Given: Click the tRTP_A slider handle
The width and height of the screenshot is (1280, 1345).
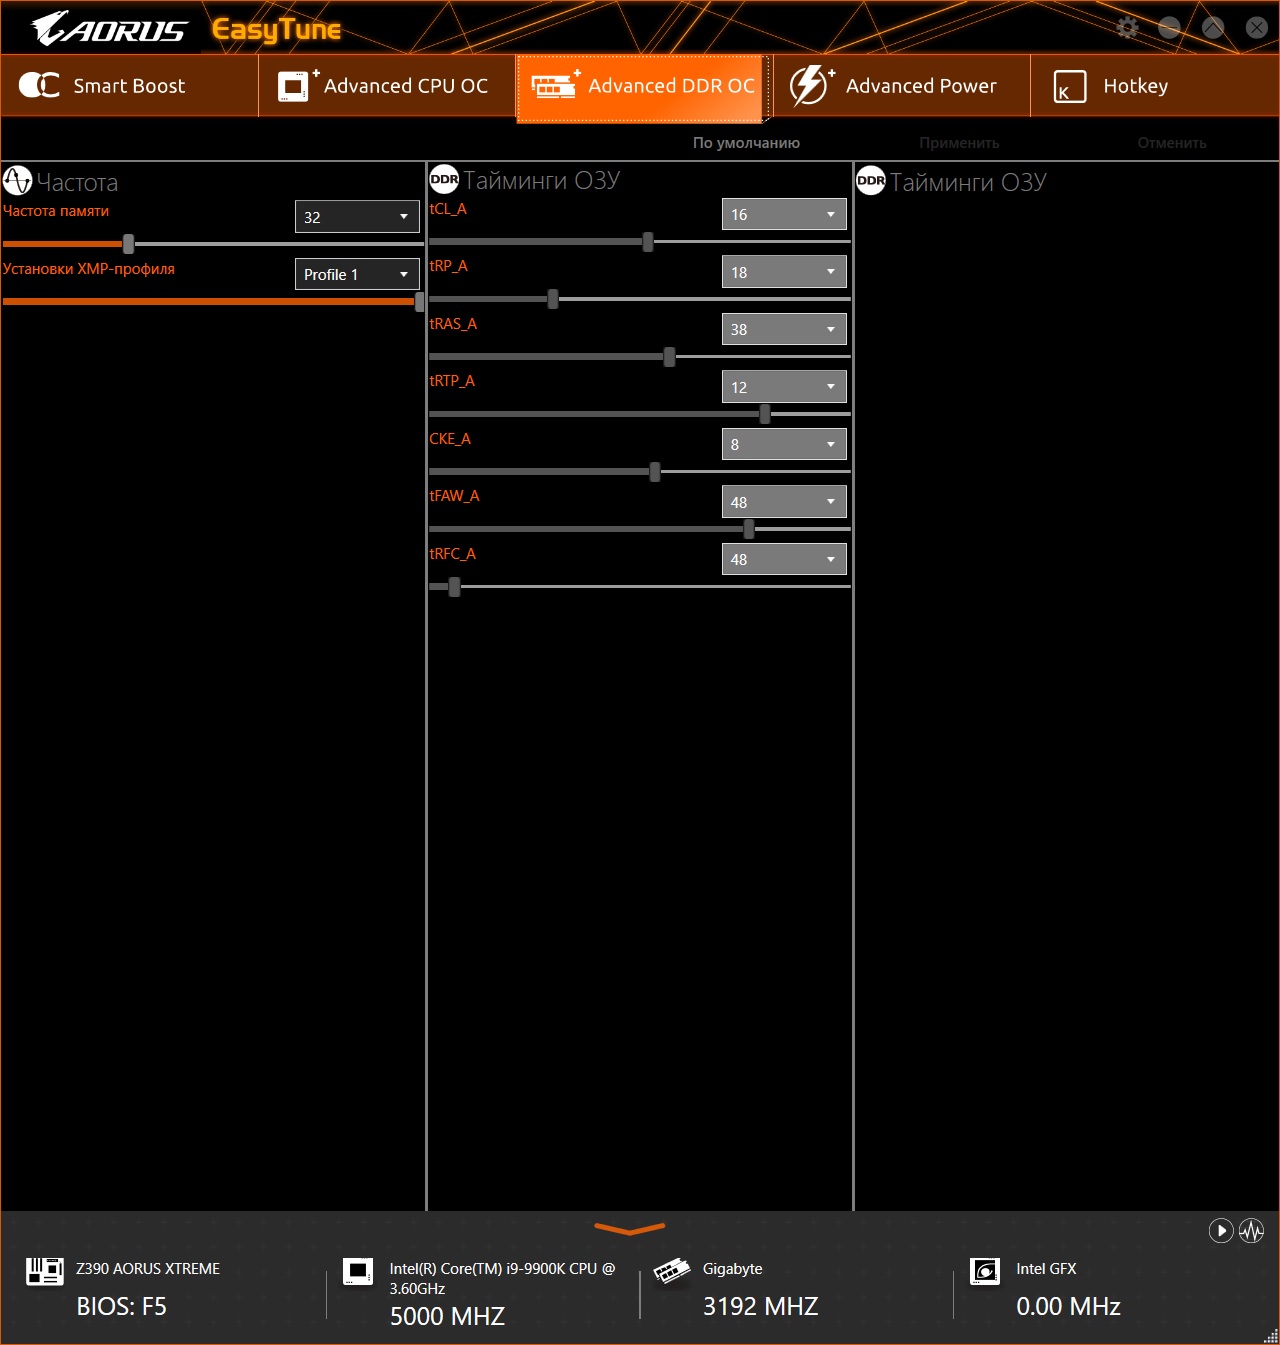Looking at the screenshot, I should pos(765,414).
